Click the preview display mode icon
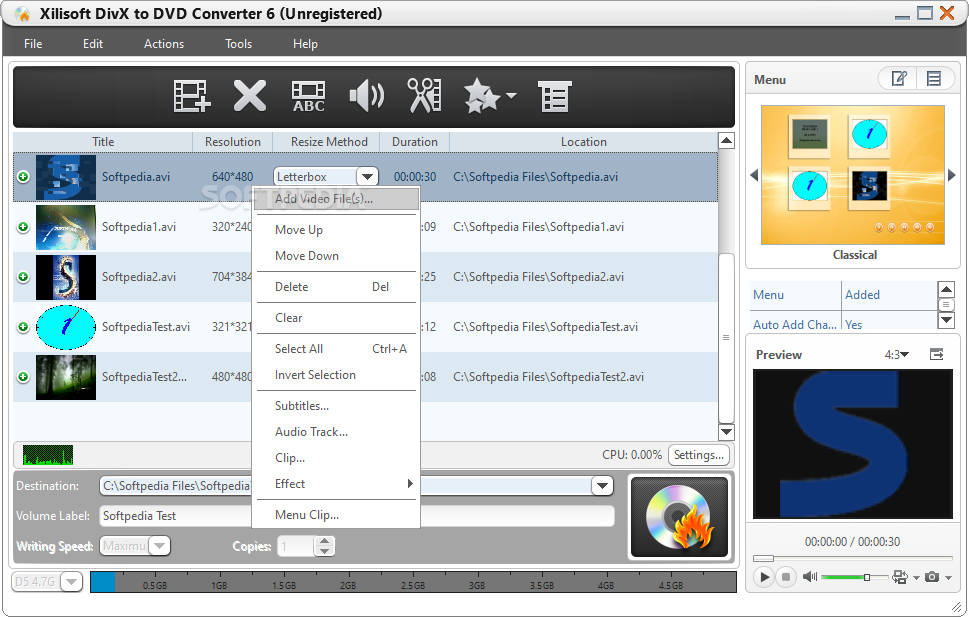Viewport: 969px width, 617px height. coord(900,577)
